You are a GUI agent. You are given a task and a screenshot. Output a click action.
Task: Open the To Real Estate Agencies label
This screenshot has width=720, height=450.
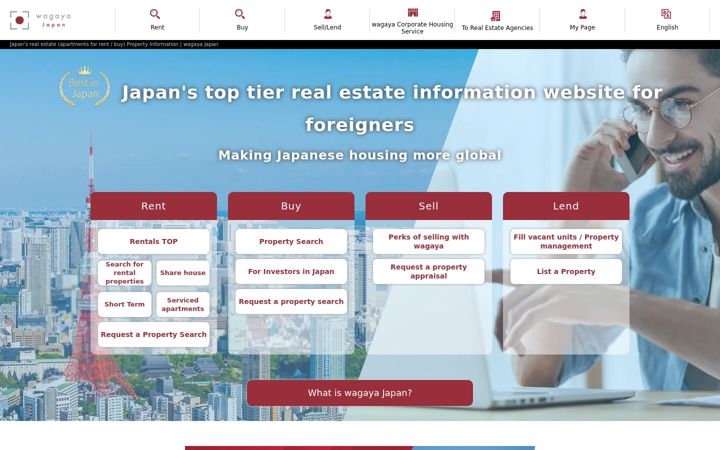pos(497,28)
